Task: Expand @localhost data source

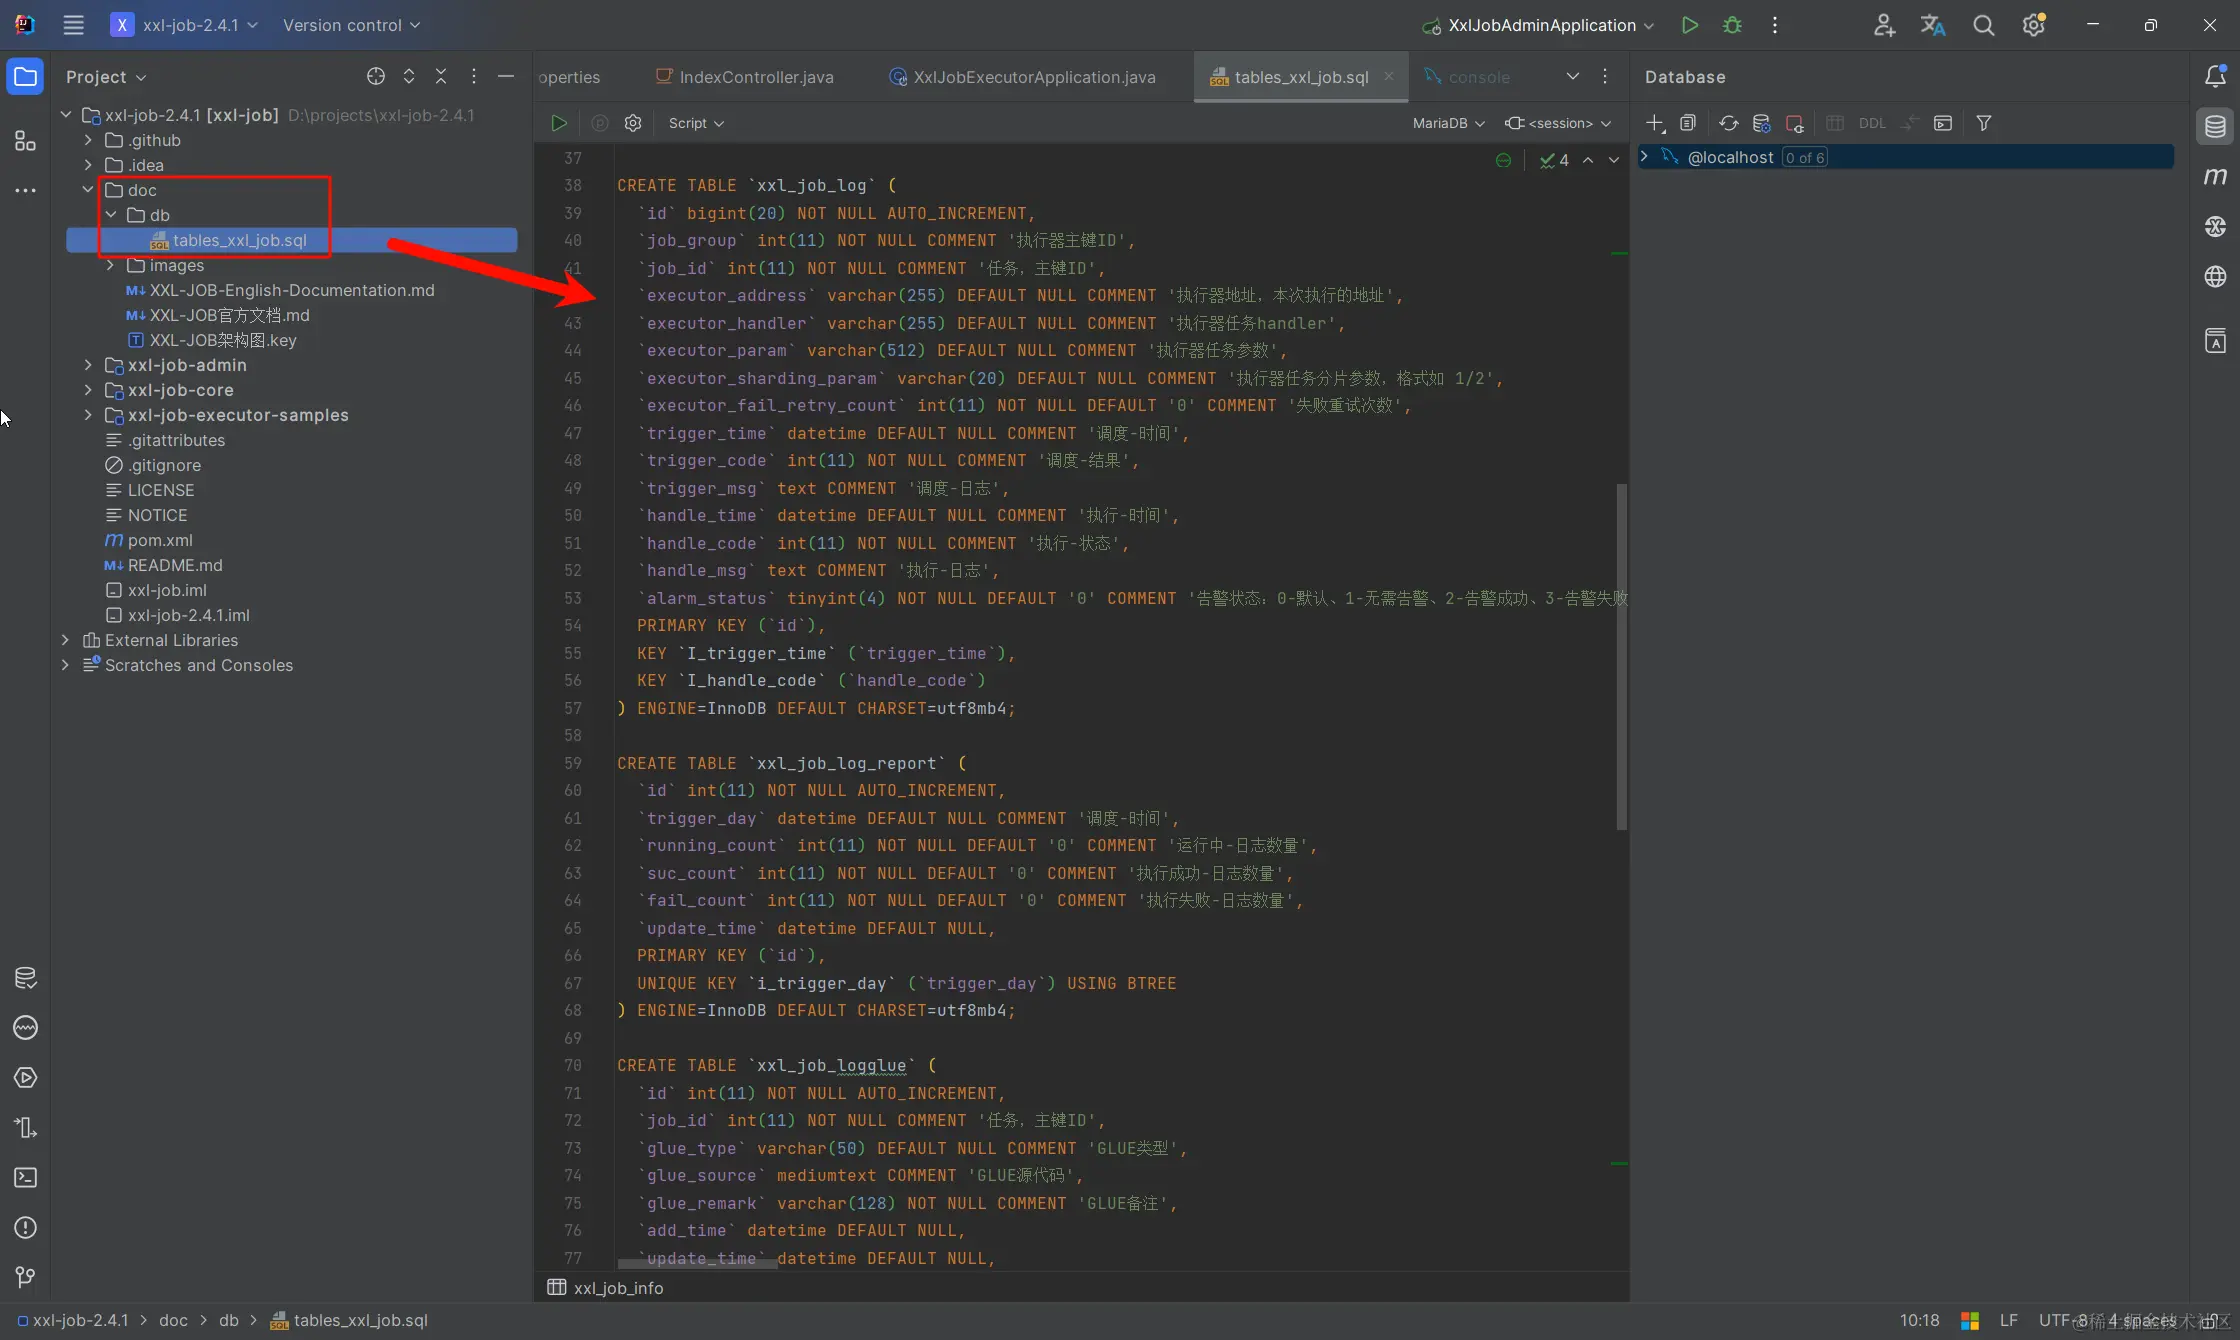Action: coord(1645,156)
